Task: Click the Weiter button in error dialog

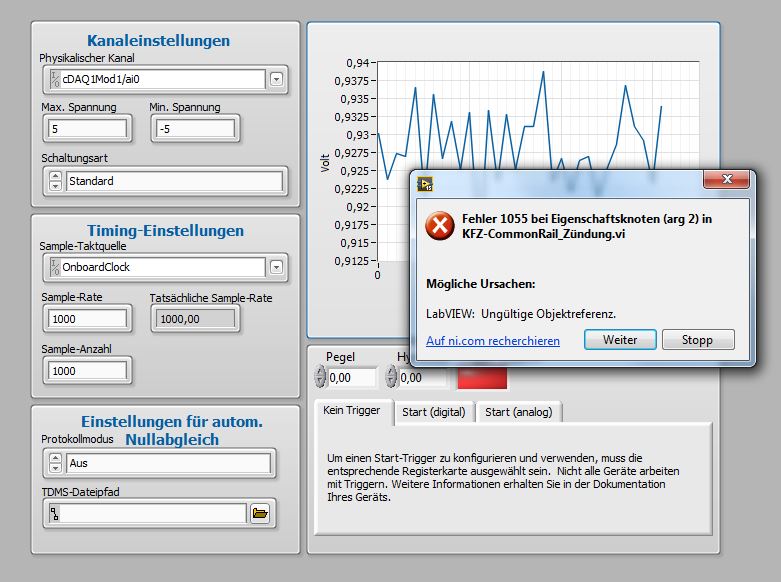Action: pyautogui.click(x=620, y=340)
